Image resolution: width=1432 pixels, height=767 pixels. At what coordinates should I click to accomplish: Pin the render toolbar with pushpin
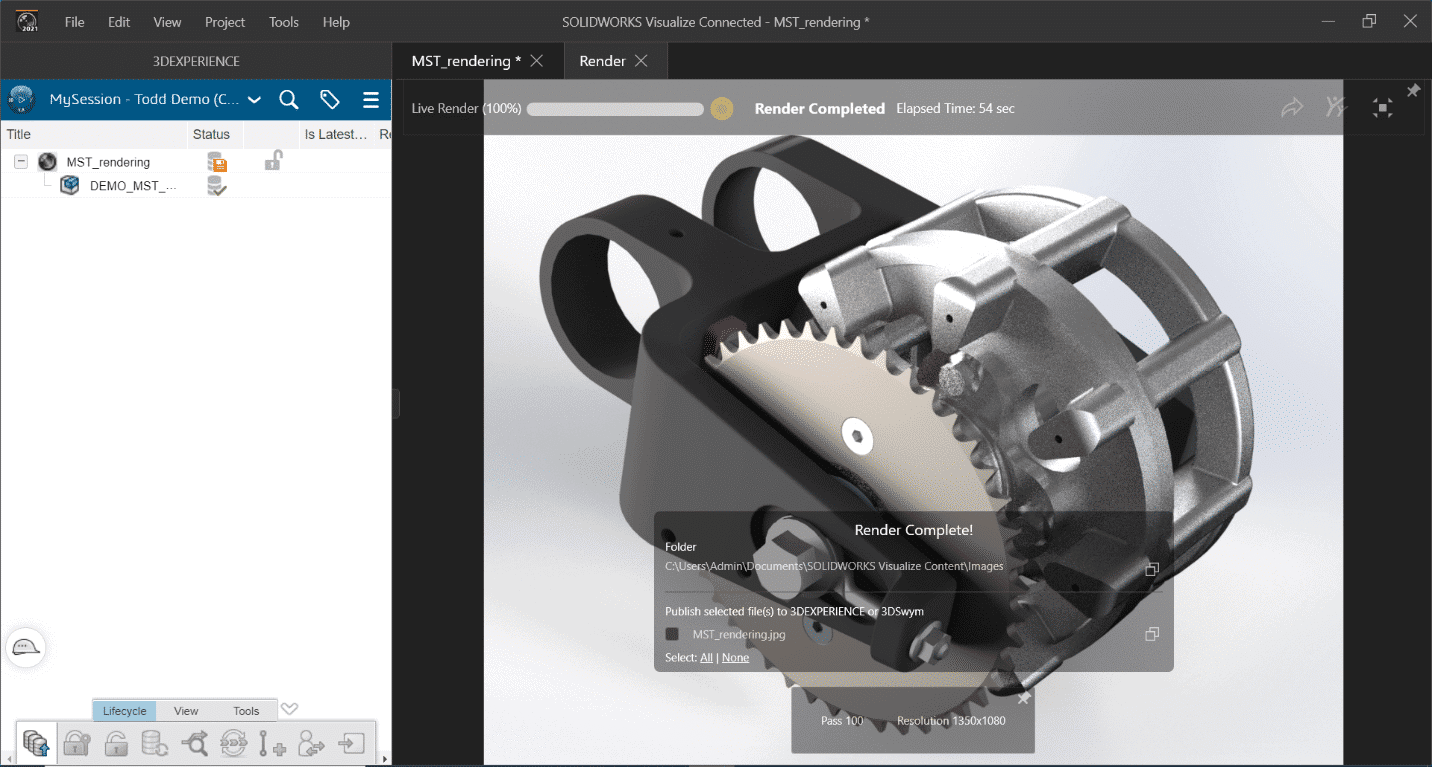pos(1413,91)
